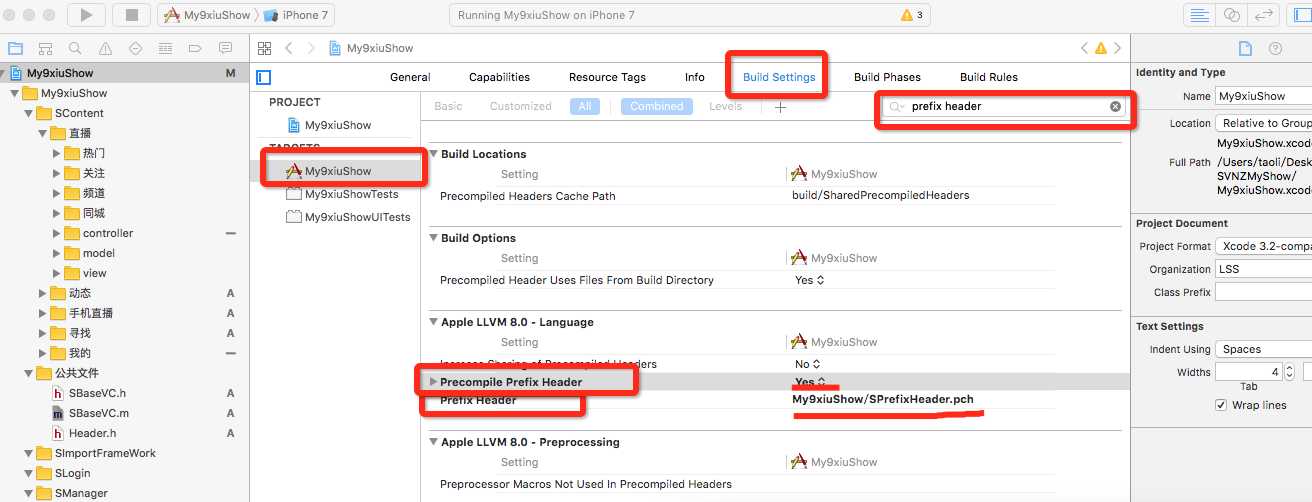This screenshot has height=502, width=1312.
Task: Expand the 热门 folder
Action: click(x=56, y=153)
